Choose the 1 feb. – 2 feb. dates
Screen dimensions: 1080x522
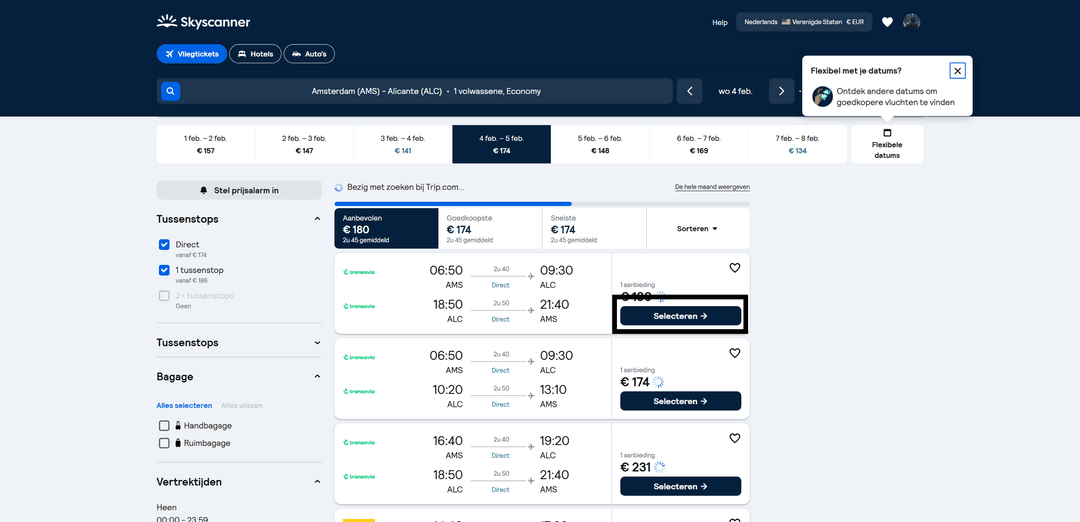pos(205,144)
